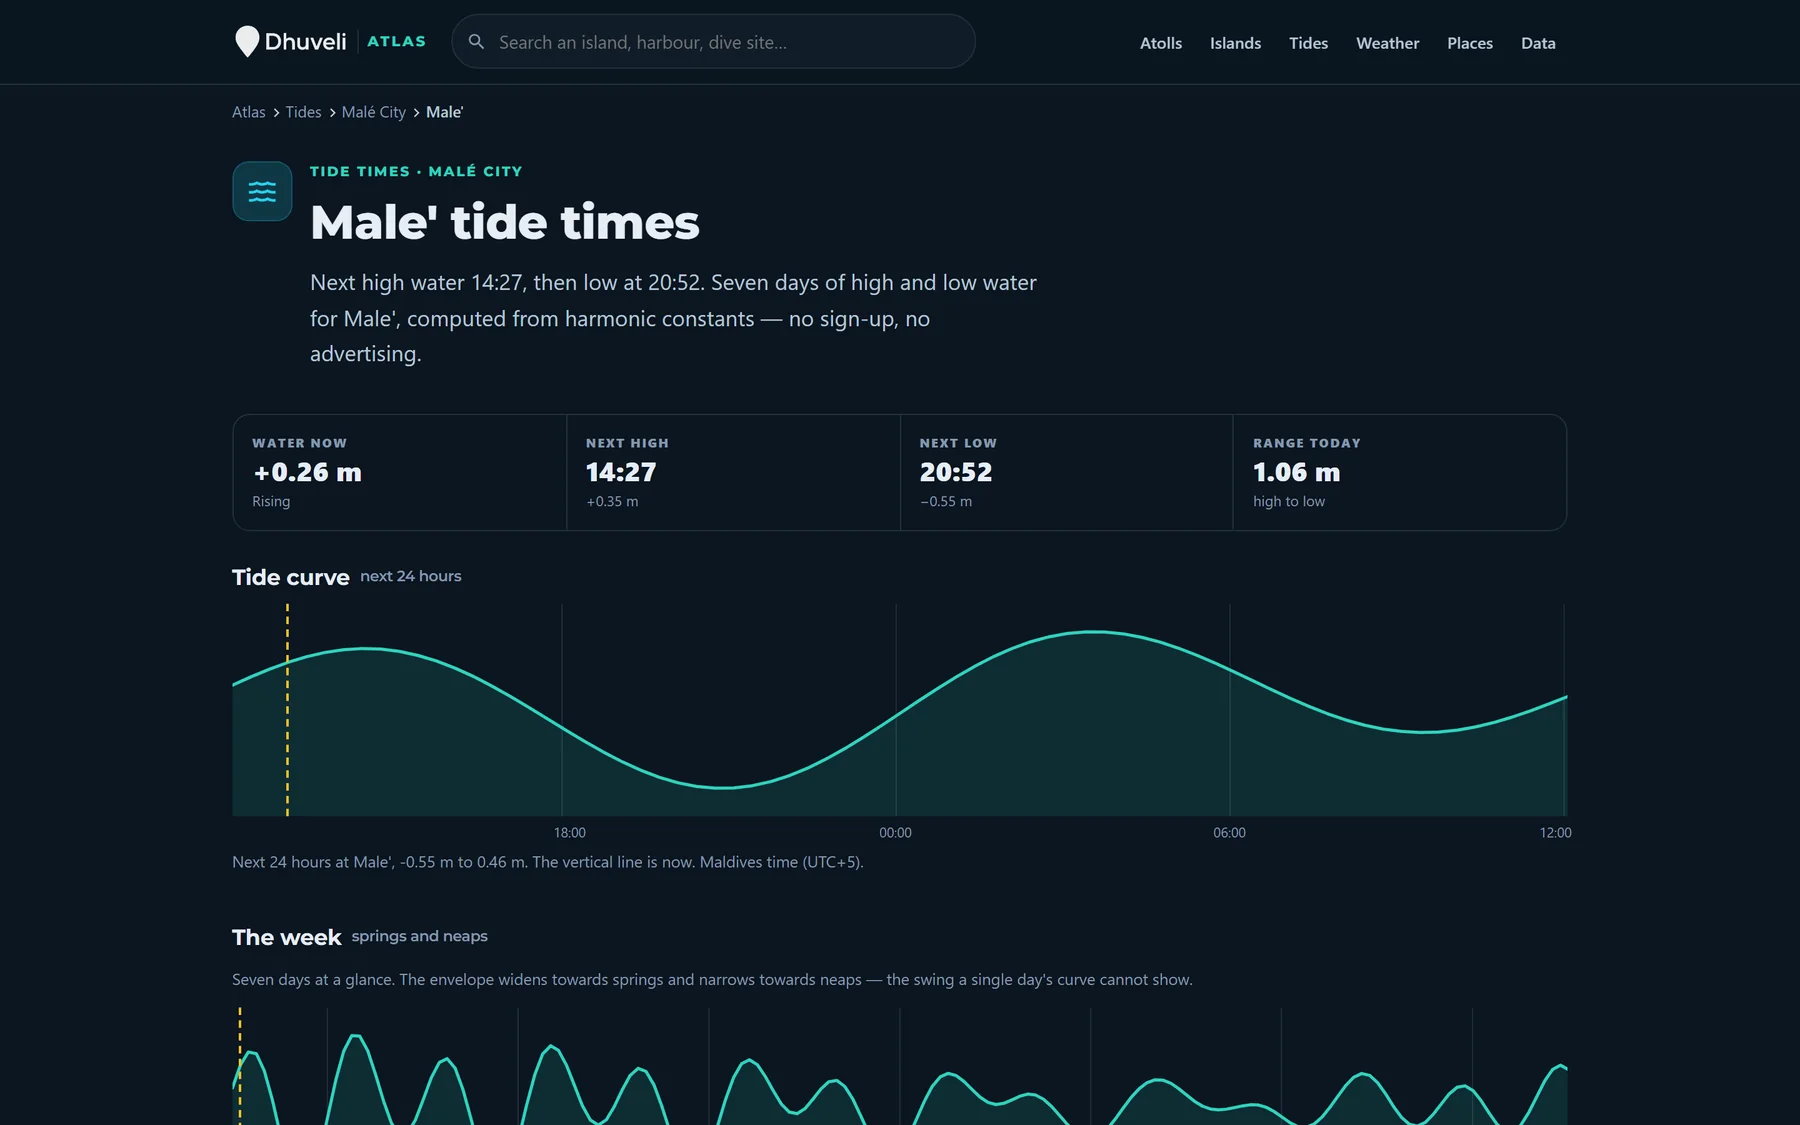Click the Next High 14:27 value
This screenshot has height=1125, width=1800.
pyautogui.click(x=621, y=472)
